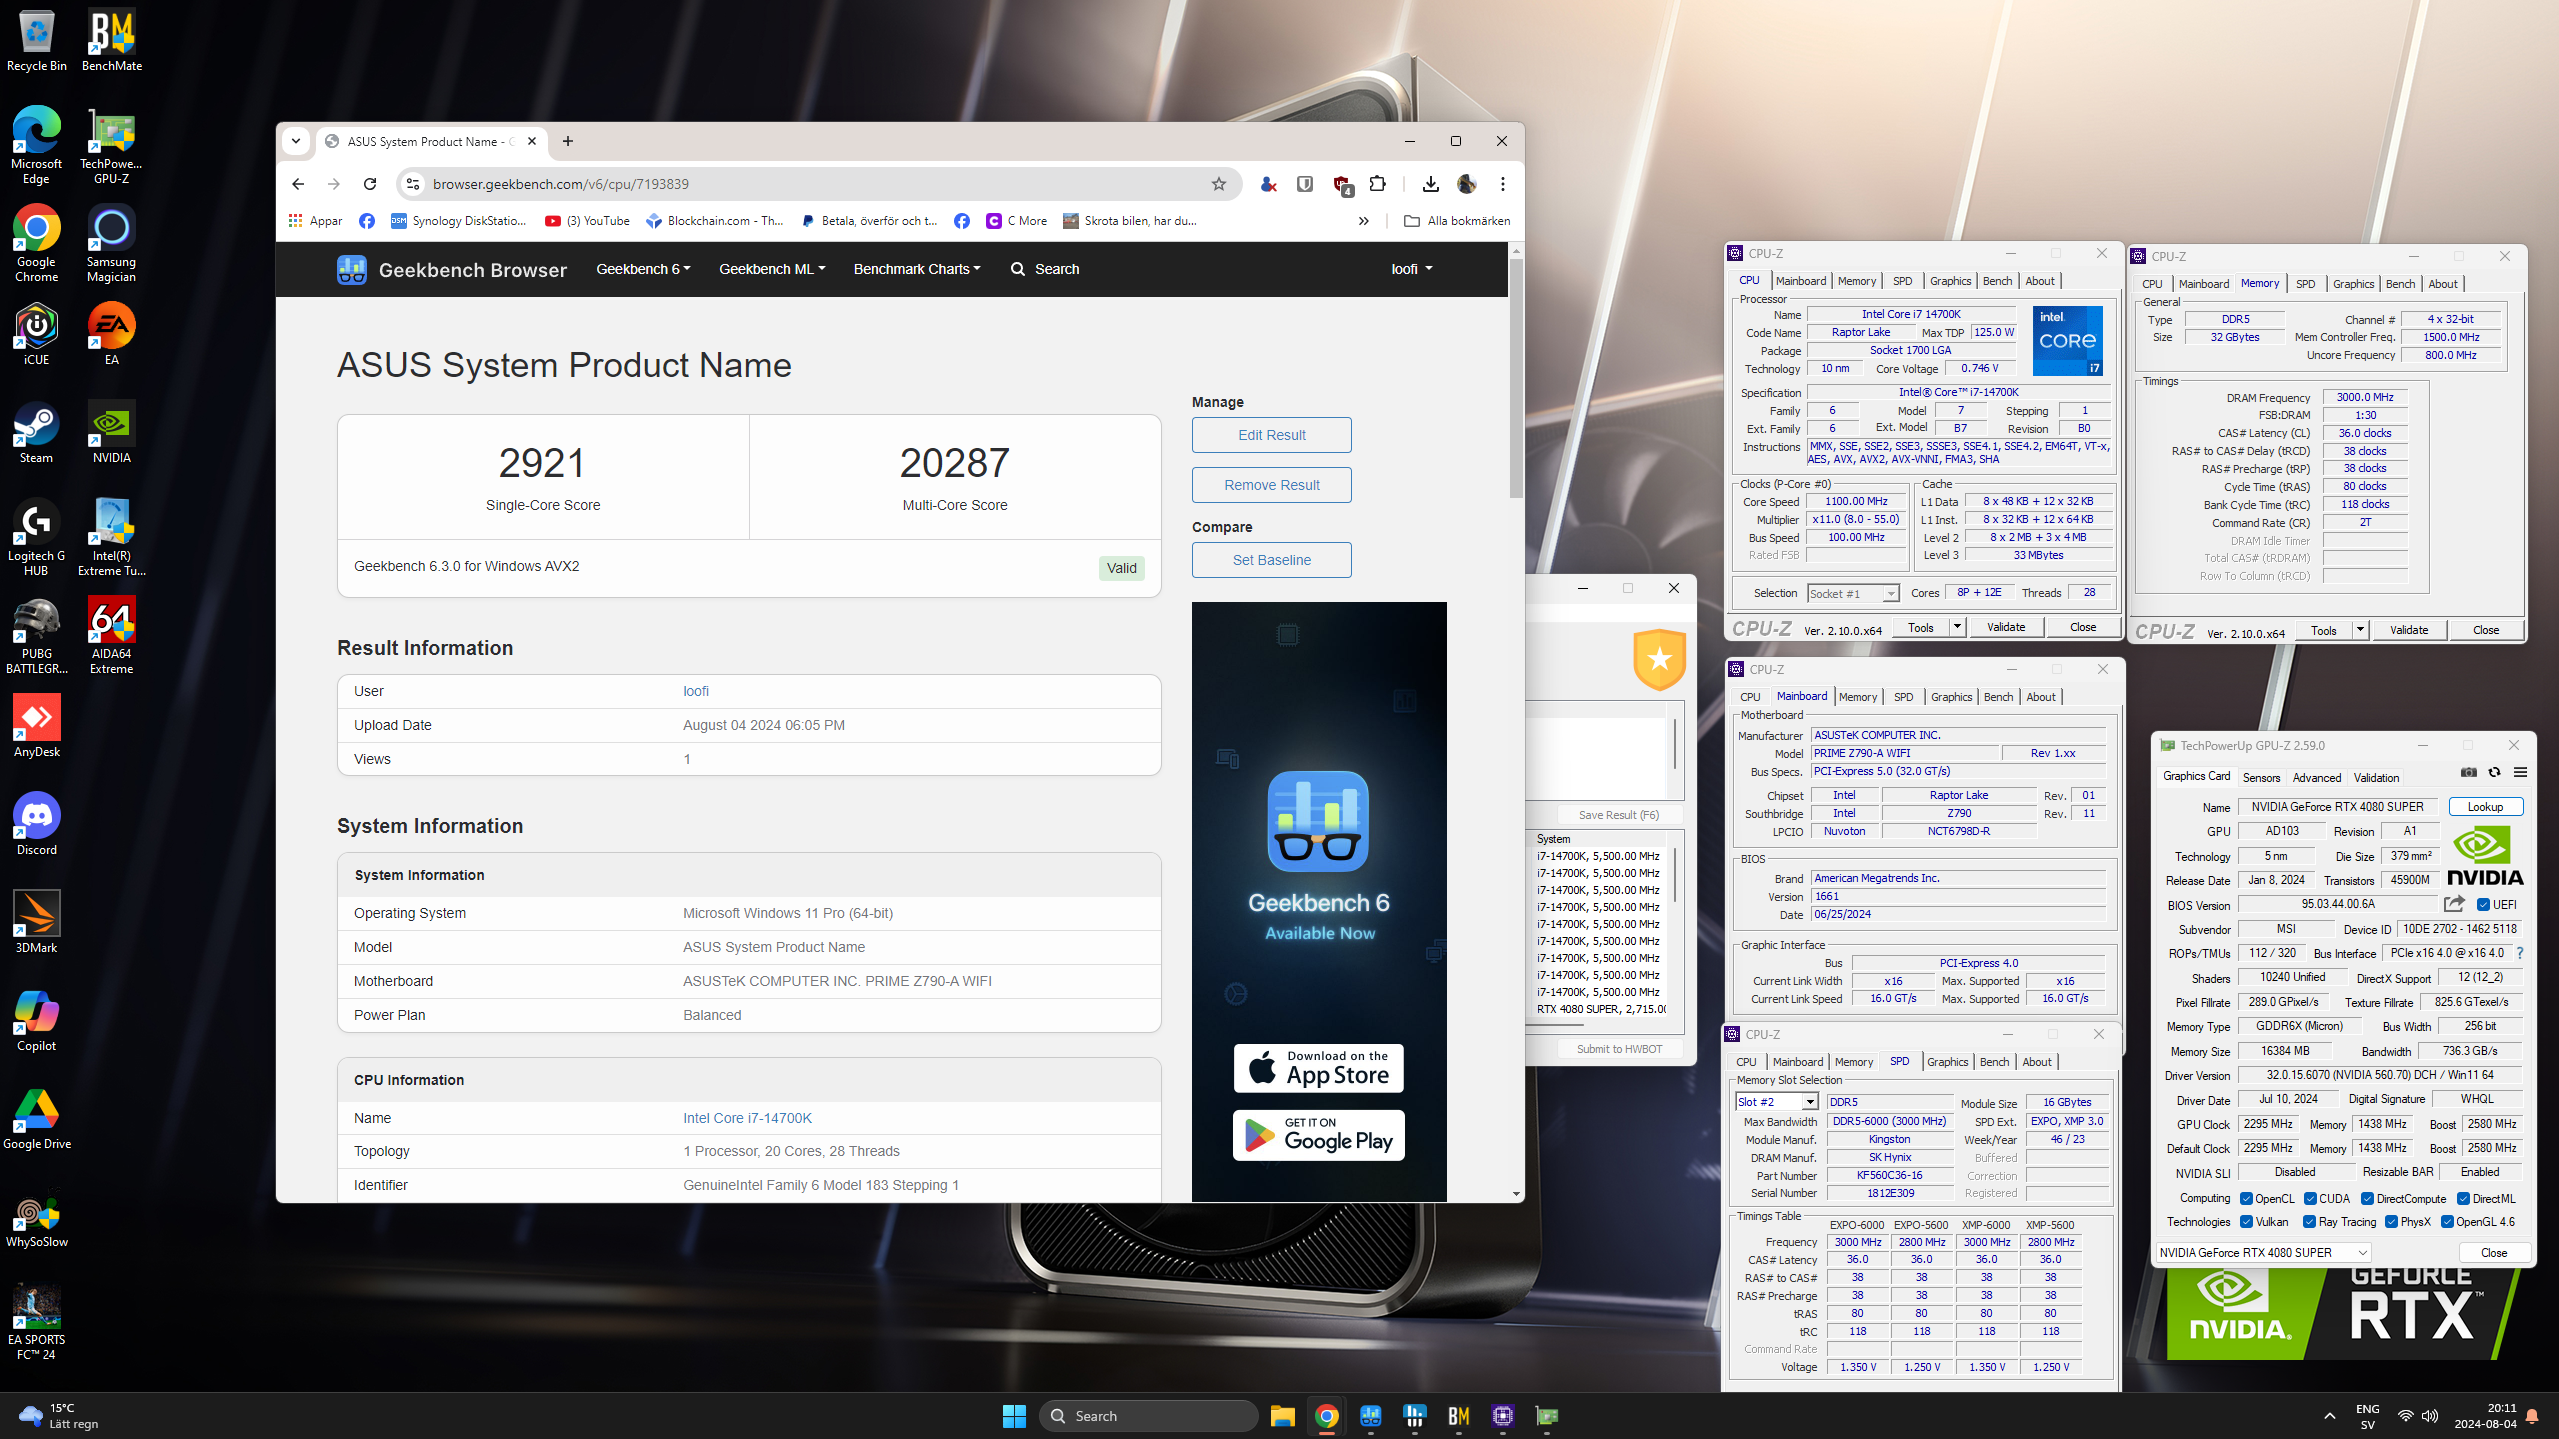The image size is (2559, 1439).
Task: Open File Explorer from the taskbar
Action: coord(1282,1416)
